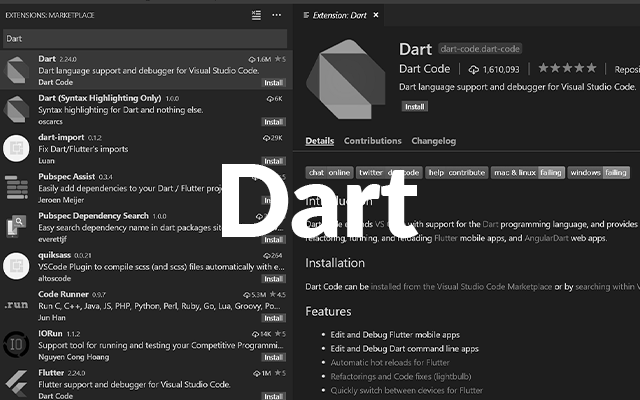
Task: Click the dart-import extension icon
Action: (16, 148)
